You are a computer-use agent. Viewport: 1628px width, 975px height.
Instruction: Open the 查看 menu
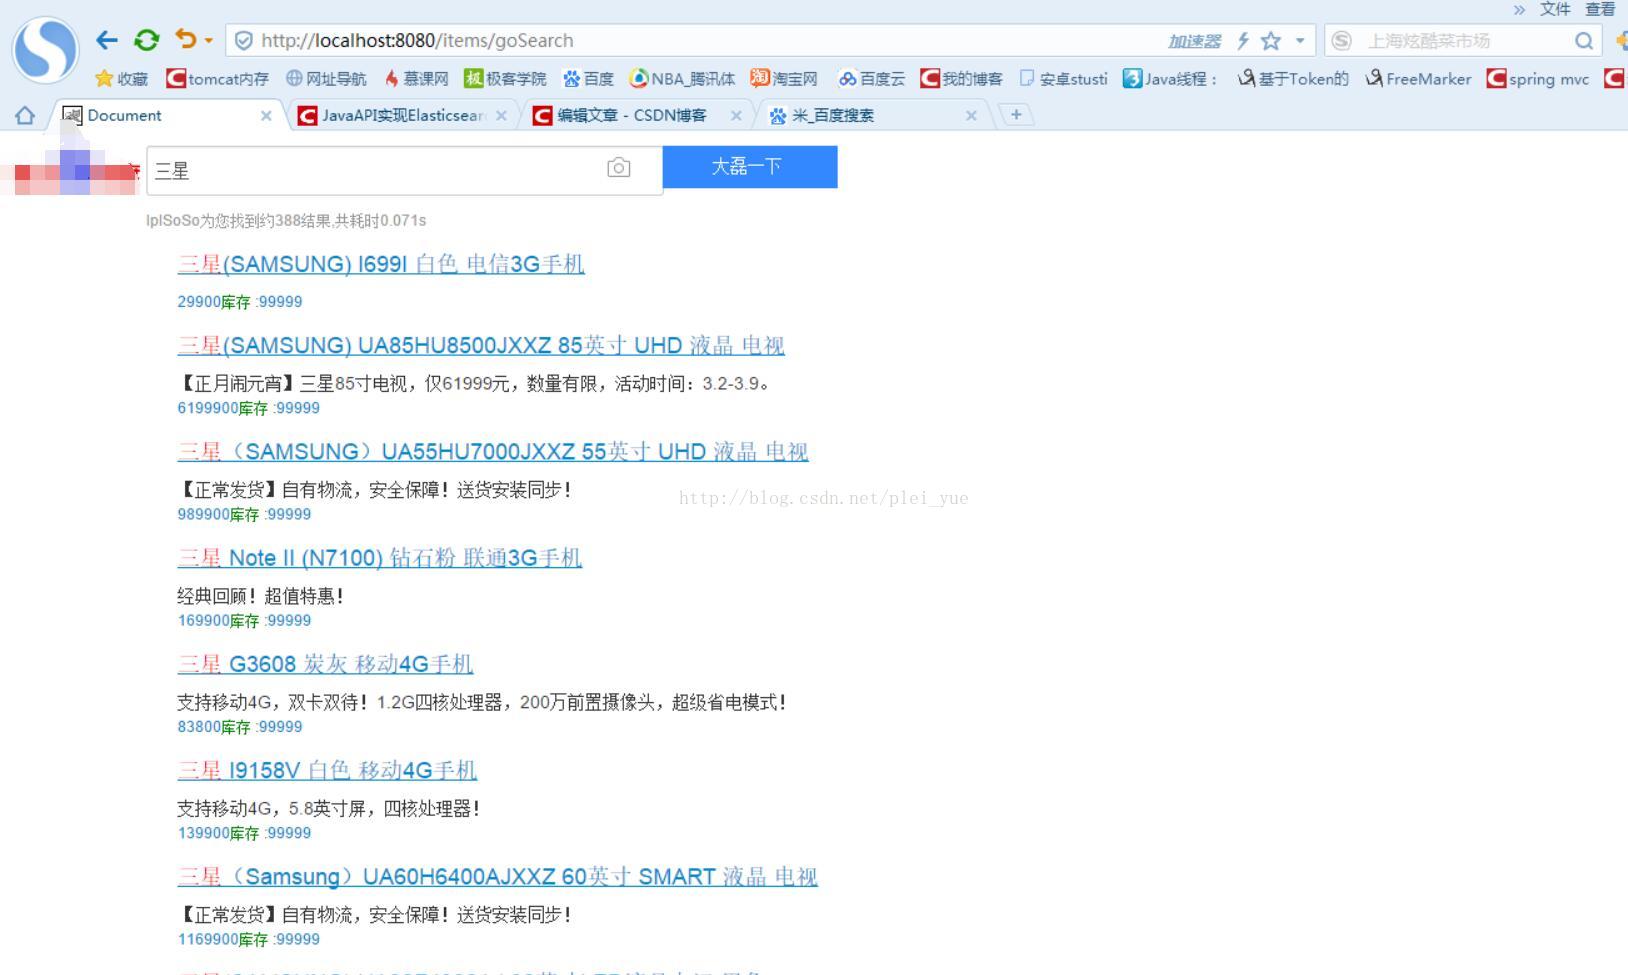click(x=1600, y=9)
